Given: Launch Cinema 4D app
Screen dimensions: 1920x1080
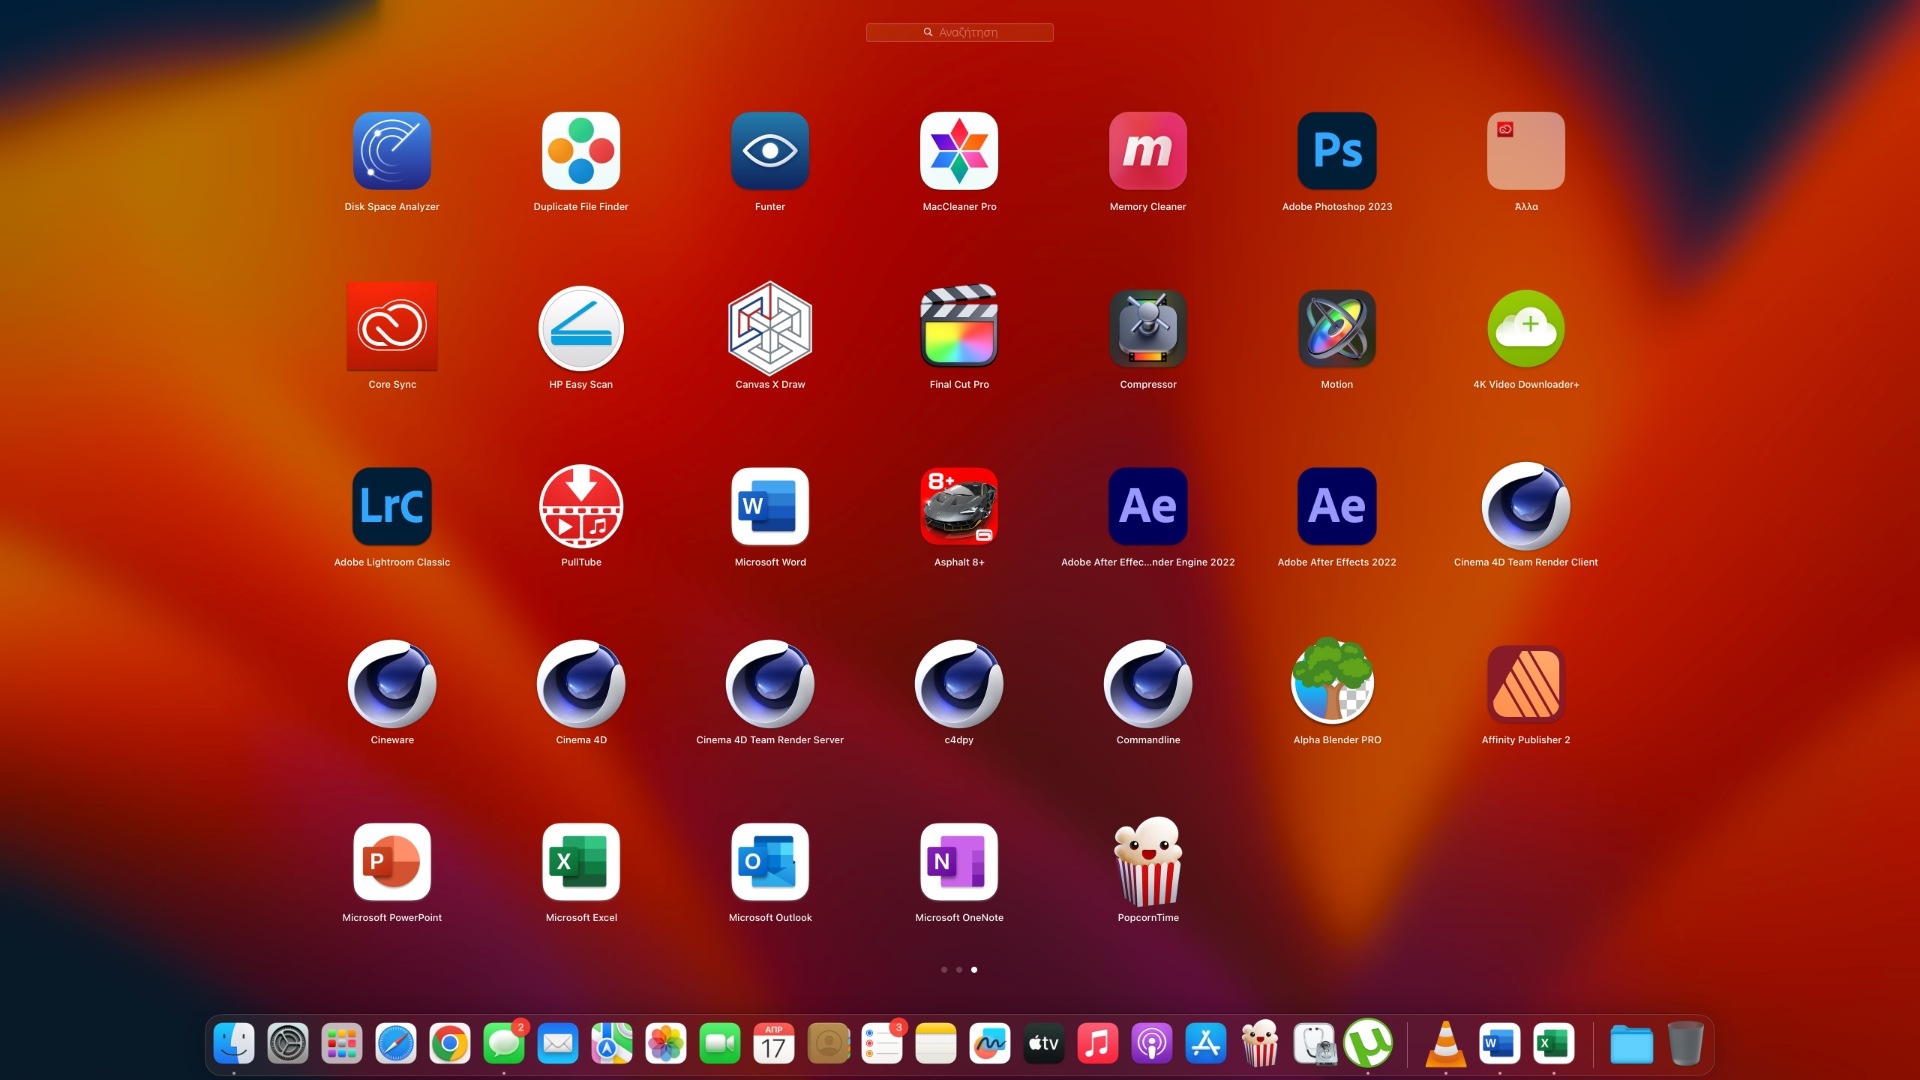Looking at the screenshot, I should click(x=581, y=684).
